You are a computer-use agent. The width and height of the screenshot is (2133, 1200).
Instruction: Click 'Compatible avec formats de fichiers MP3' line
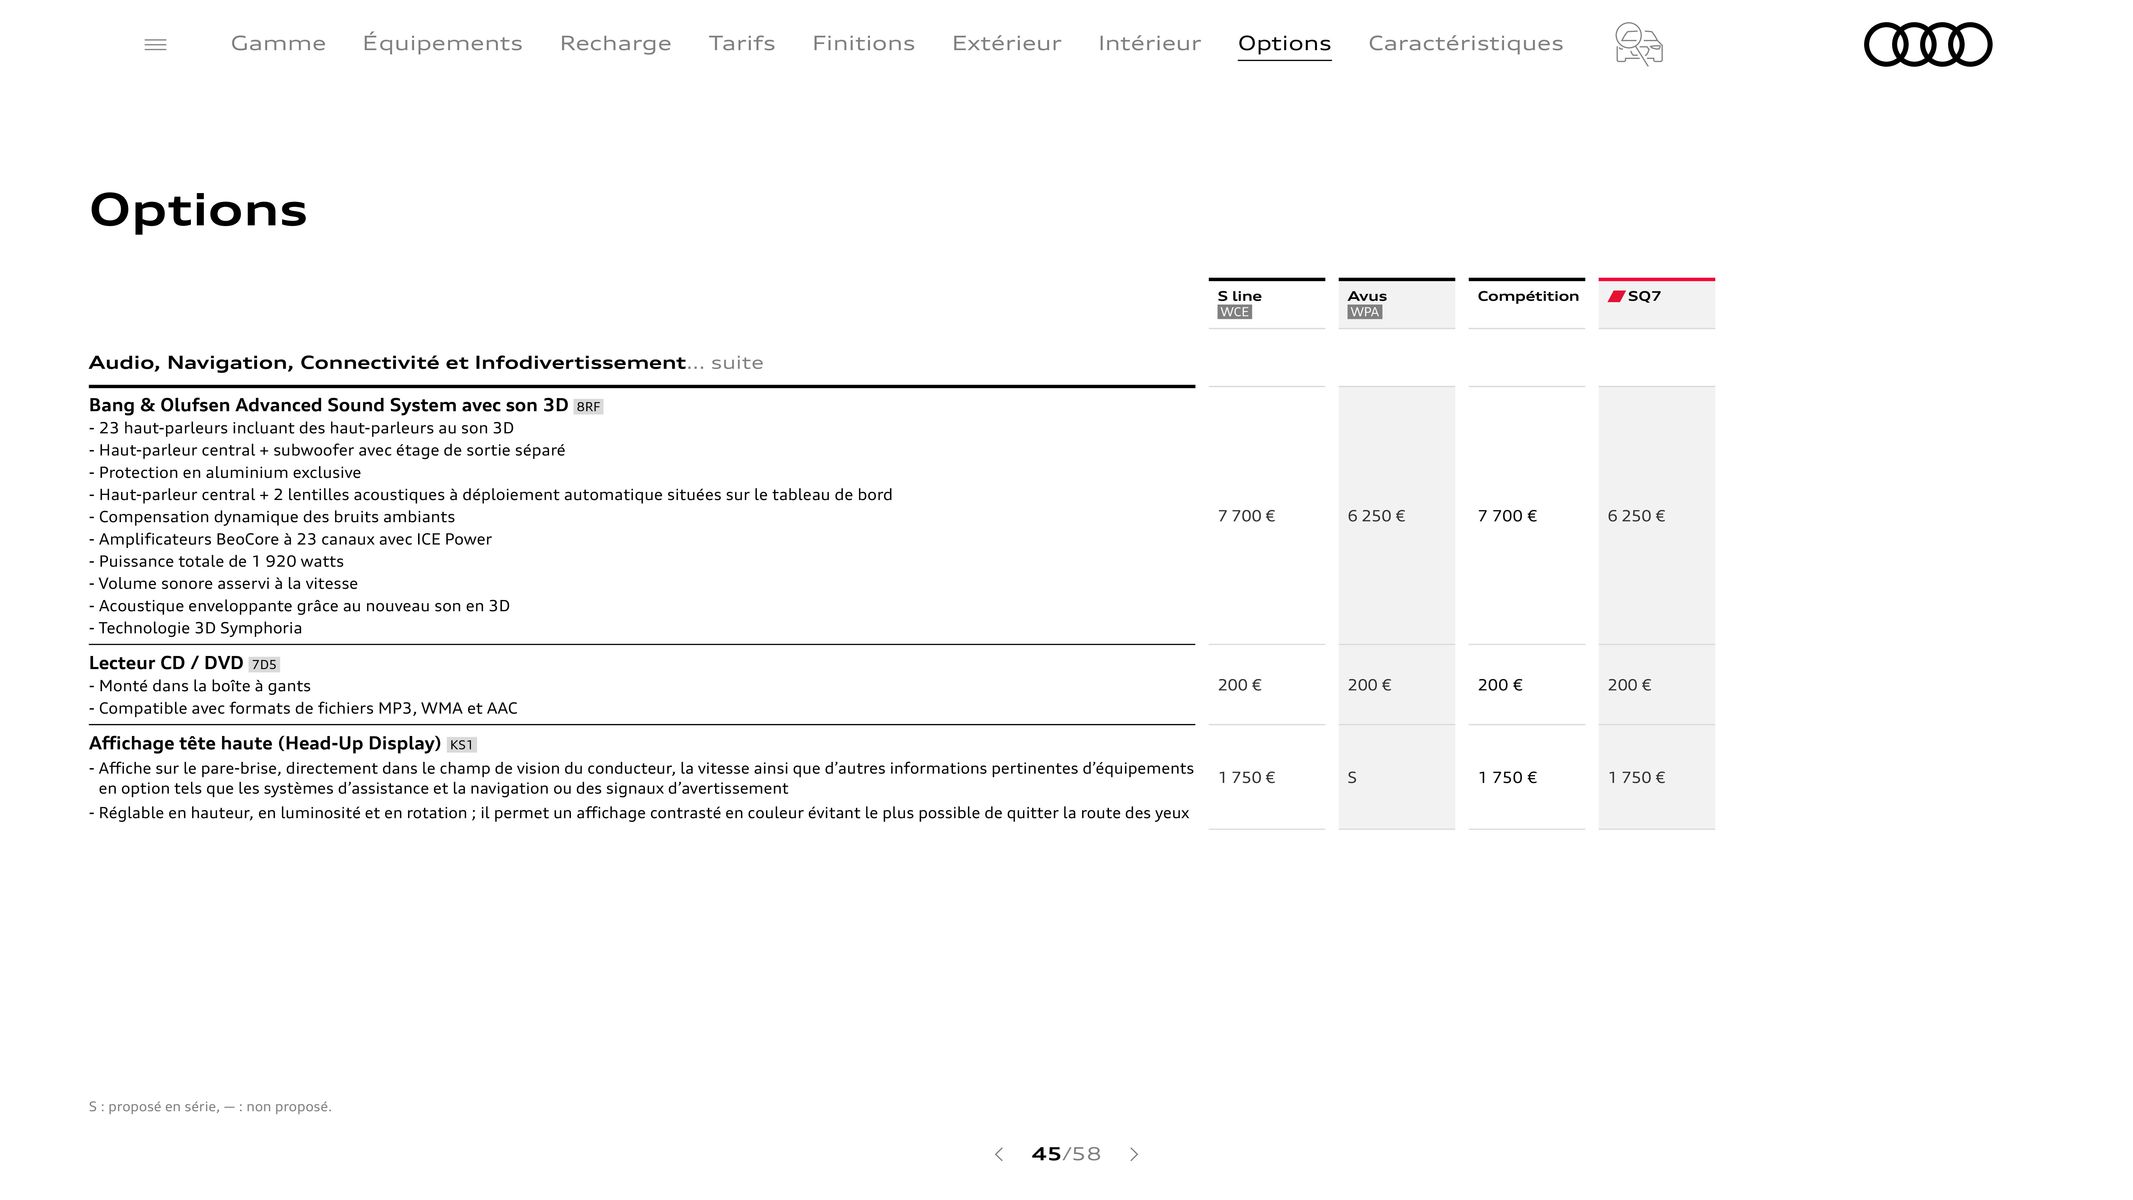(x=303, y=708)
